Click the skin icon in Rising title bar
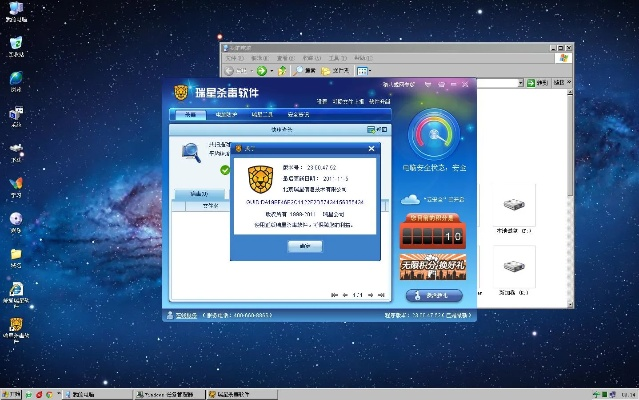639x400 pixels. (x=441, y=85)
